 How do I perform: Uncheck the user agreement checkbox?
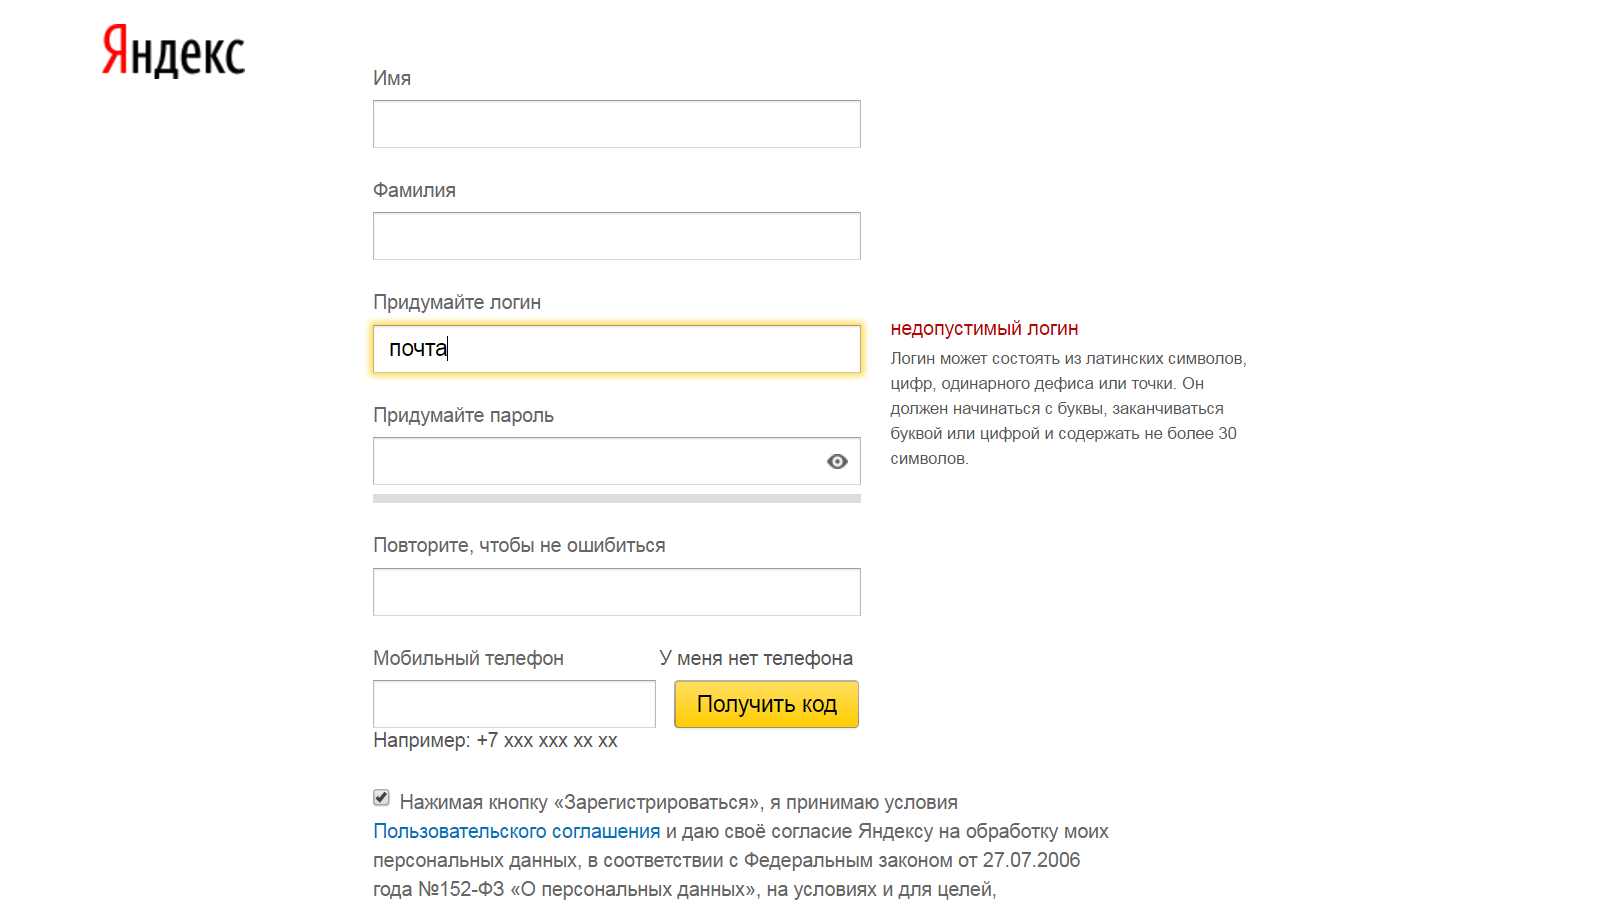381,797
